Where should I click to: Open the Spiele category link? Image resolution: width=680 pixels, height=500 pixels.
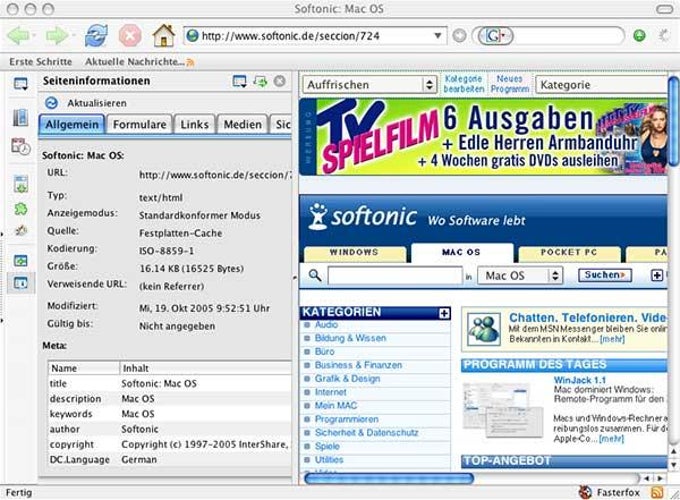[327, 446]
